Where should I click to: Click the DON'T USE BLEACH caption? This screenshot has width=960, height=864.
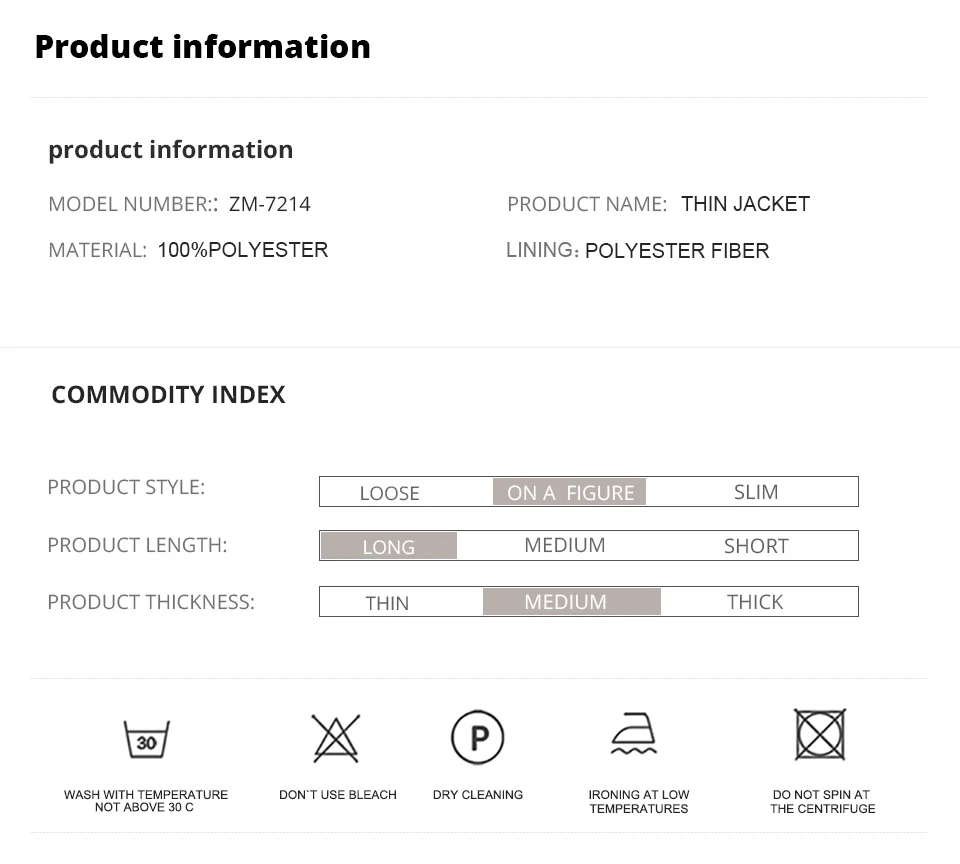338,794
